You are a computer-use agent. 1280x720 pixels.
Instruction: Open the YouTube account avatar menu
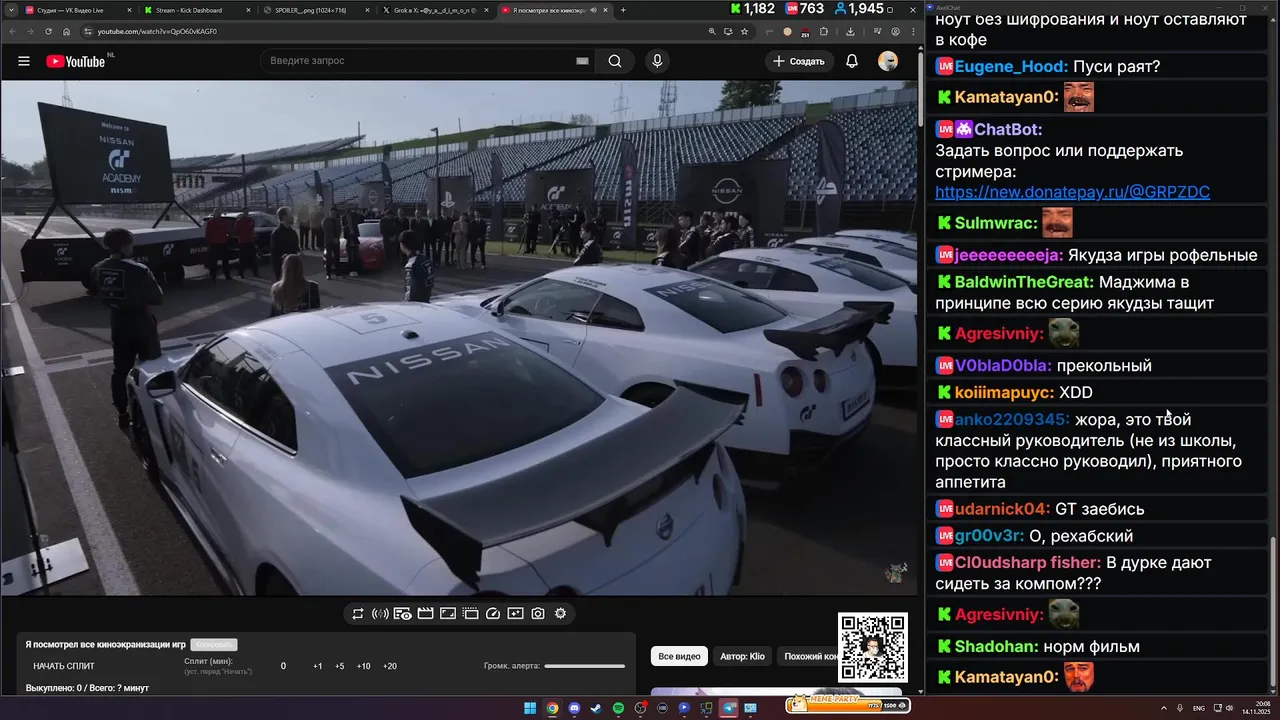[x=888, y=61]
